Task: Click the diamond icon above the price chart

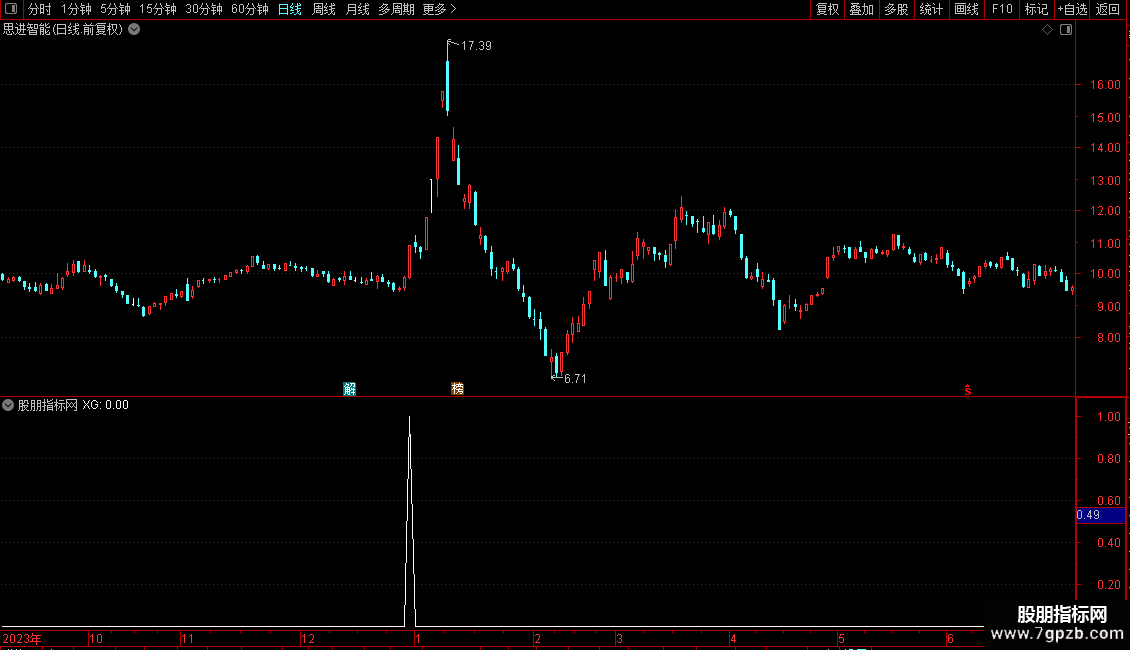Action: click(1047, 30)
